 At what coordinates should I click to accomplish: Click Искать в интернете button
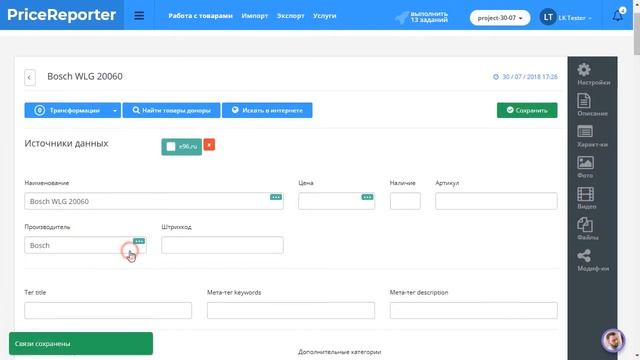pos(267,110)
